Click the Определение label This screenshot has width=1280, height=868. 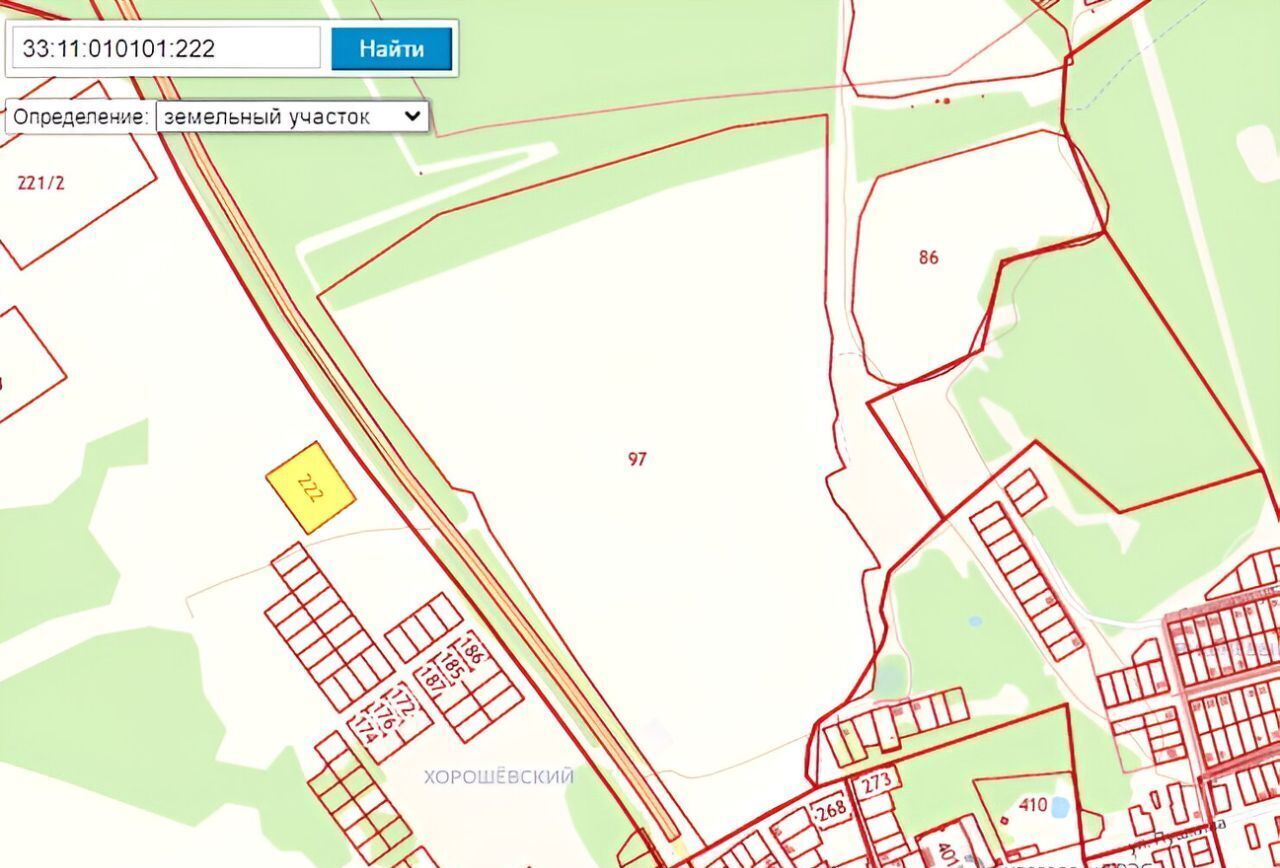pos(80,116)
